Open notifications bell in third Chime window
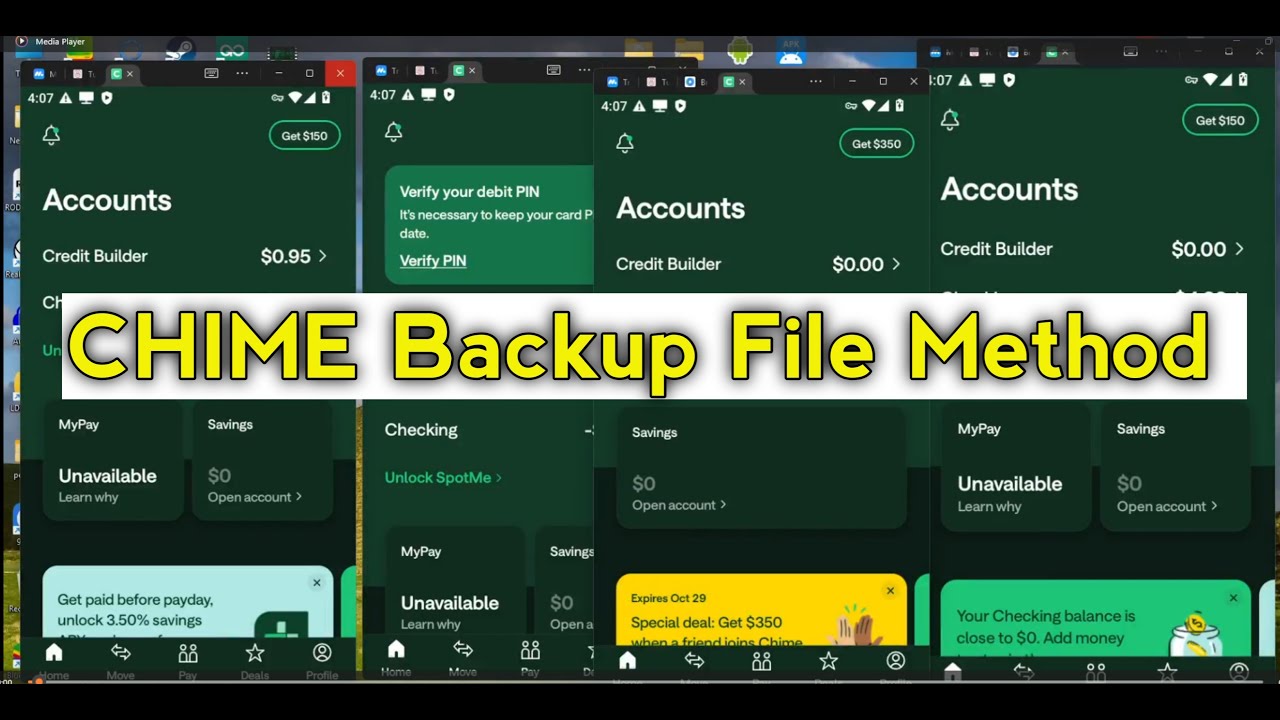Screen dimensions: 1280x720 pos(625,144)
